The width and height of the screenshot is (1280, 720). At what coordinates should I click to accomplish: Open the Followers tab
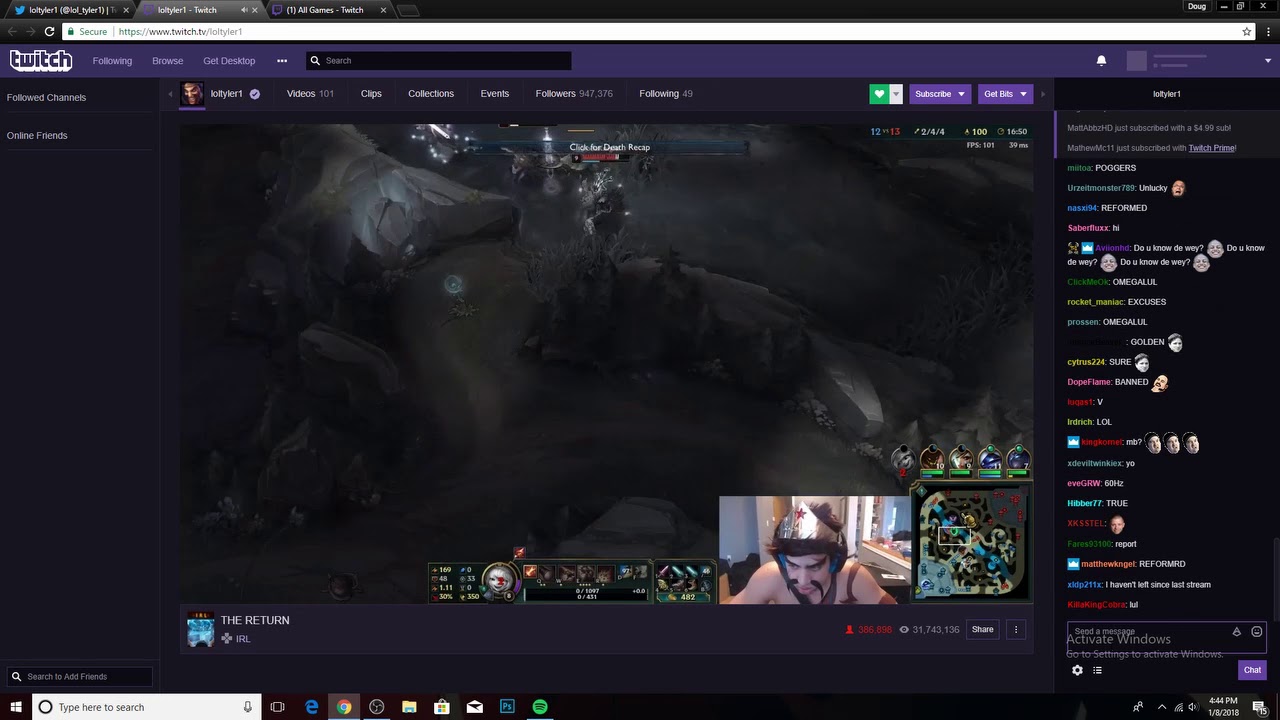pos(574,94)
